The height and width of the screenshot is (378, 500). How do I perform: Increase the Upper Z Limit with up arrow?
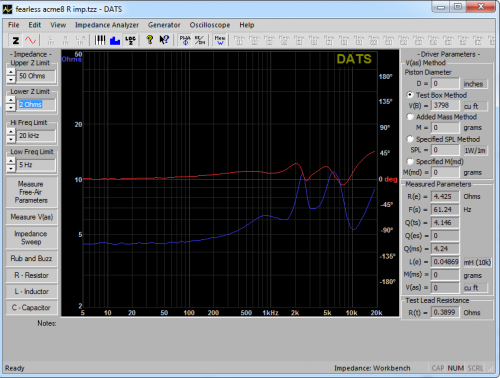click(11, 73)
